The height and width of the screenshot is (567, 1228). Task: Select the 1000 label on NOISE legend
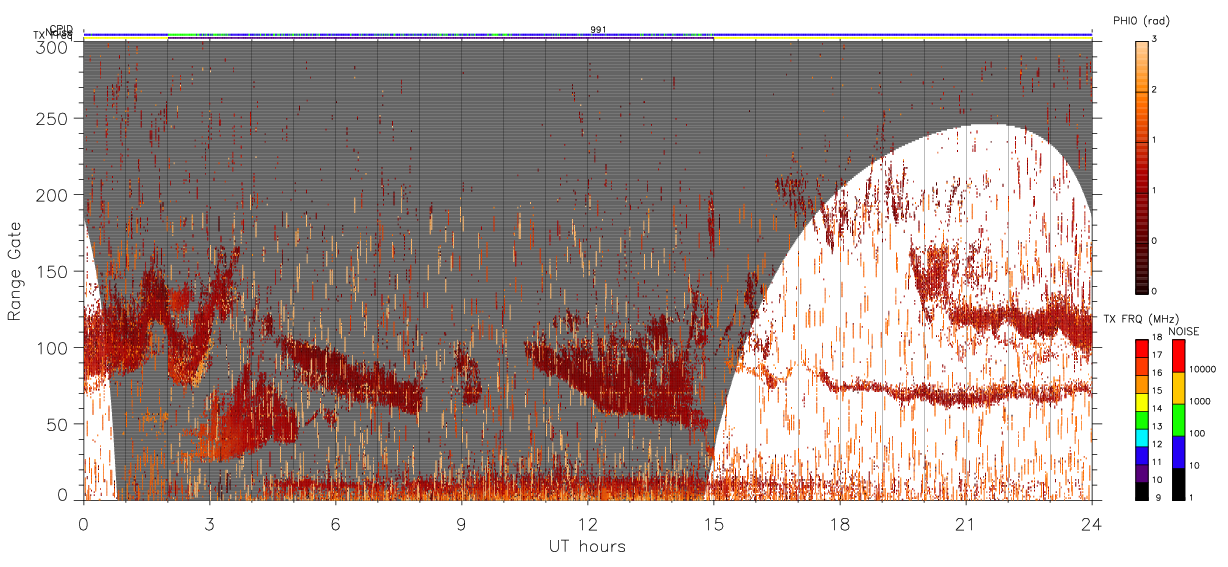(1201, 400)
